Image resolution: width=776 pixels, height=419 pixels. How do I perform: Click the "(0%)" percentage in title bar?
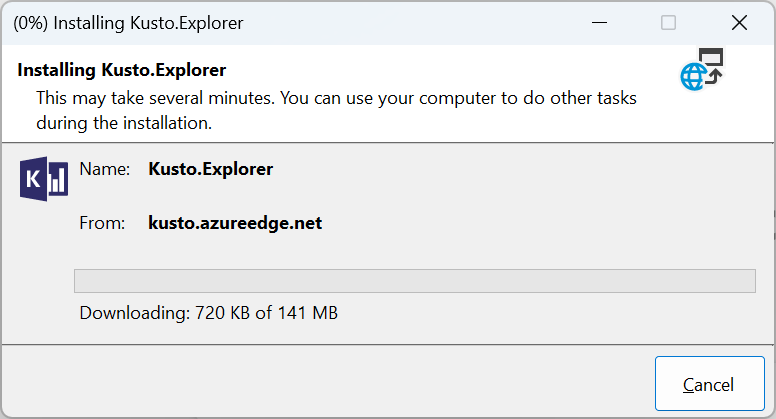pos(32,22)
